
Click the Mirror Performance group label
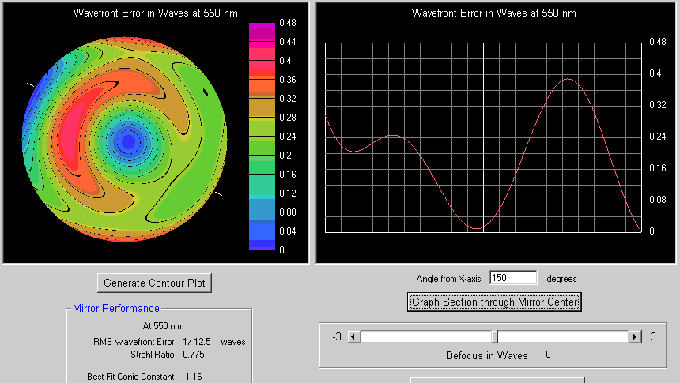pos(116,308)
